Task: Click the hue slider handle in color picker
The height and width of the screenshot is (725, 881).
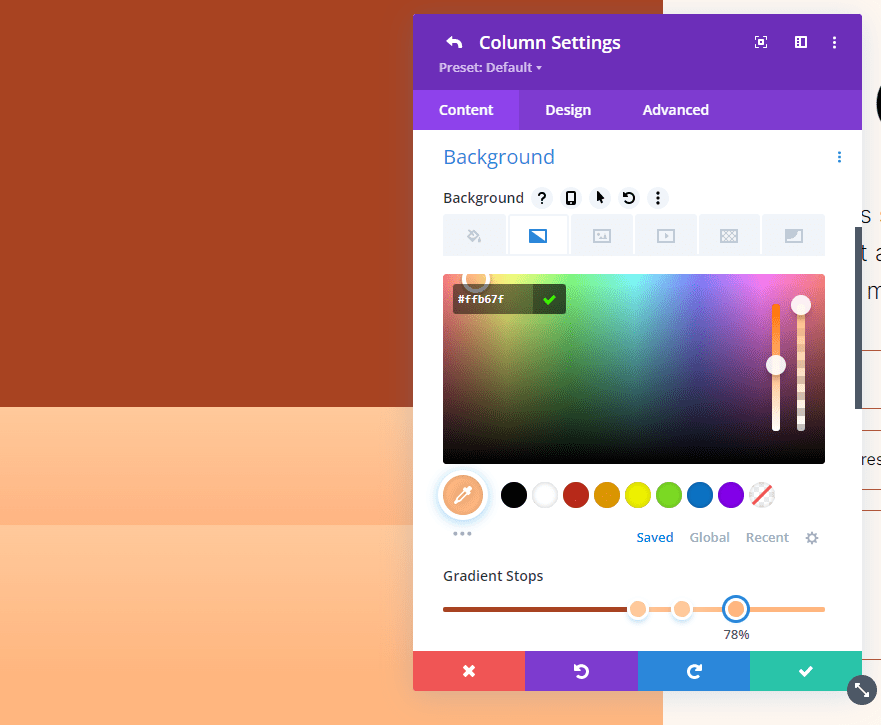Action: point(776,365)
